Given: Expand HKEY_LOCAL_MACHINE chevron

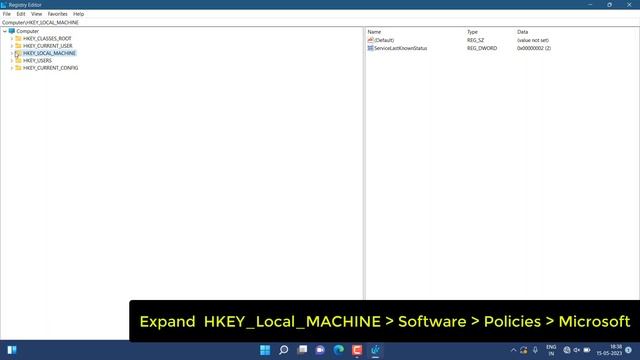Looking at the screenshot, I should [x=12, y=53].
